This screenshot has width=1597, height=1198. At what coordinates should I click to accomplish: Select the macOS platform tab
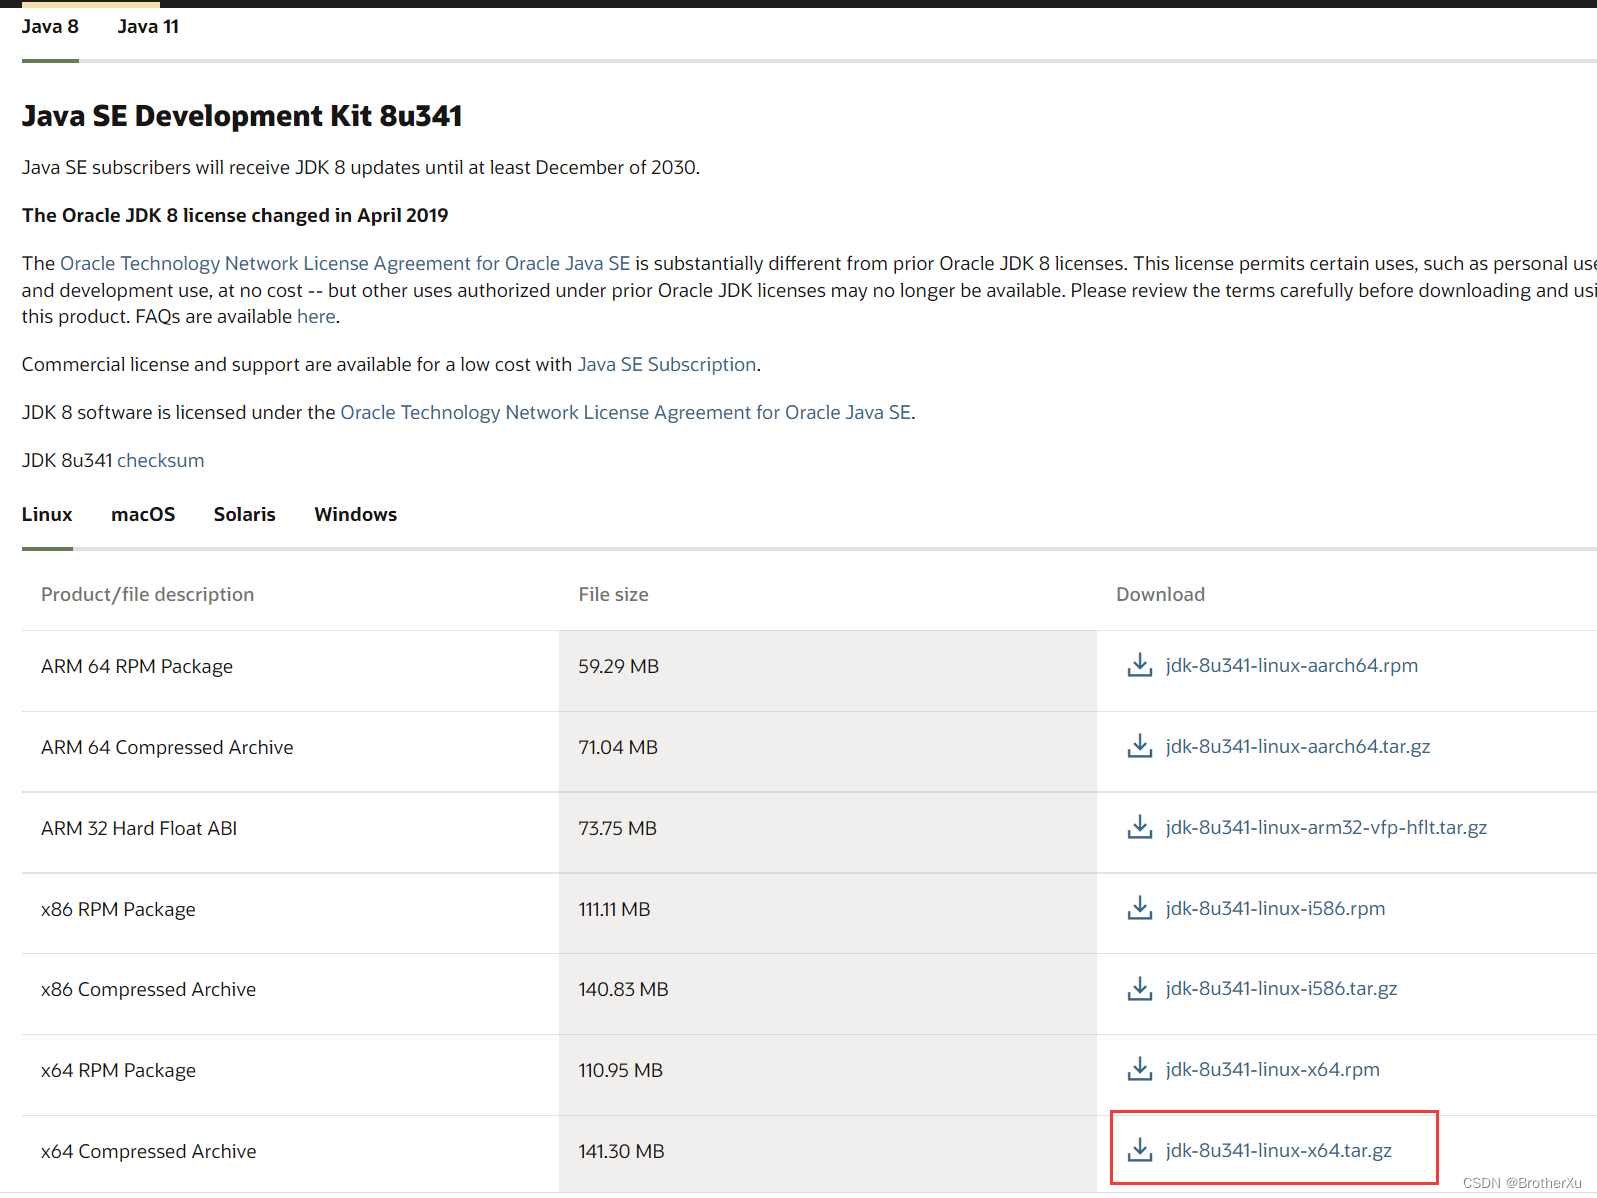click(143, 514)
